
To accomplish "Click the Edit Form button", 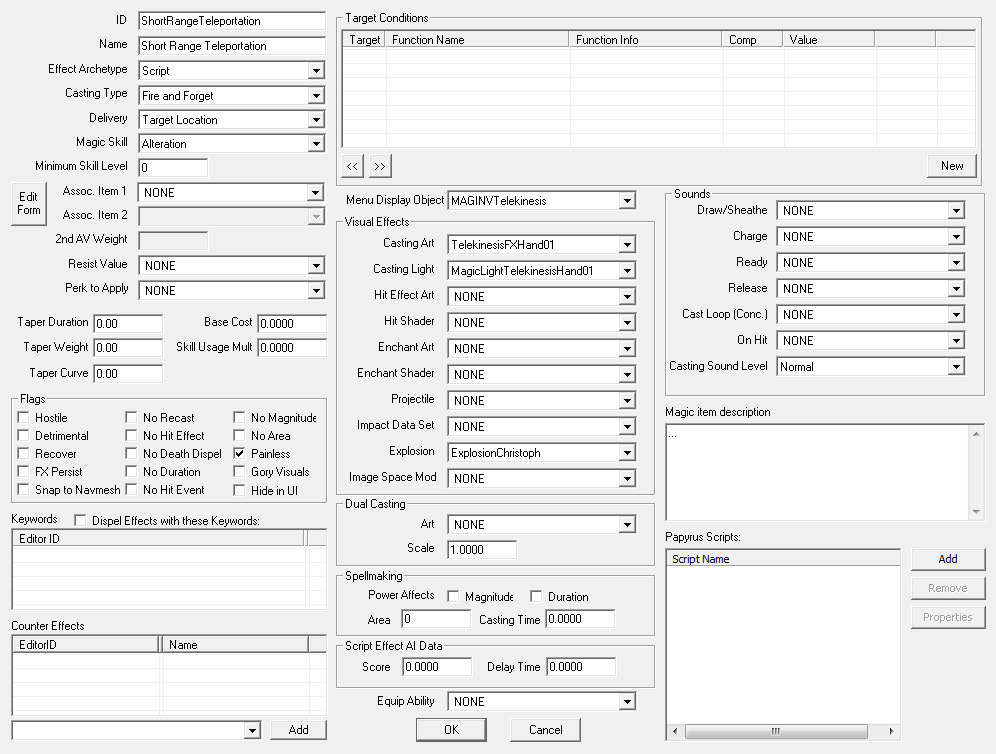I will pos(29,204).
